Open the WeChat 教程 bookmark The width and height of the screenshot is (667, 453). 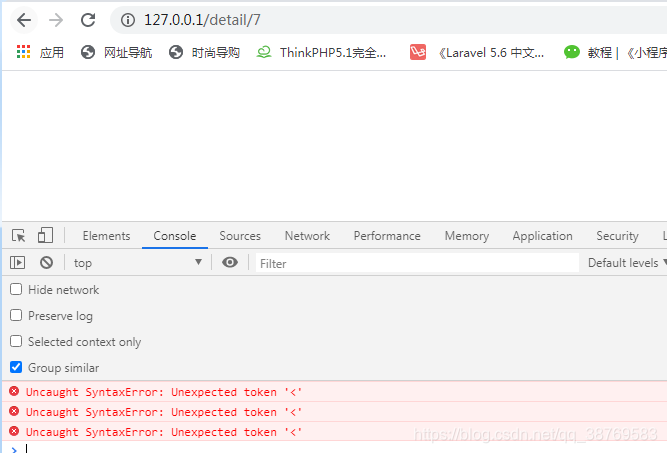615,52
